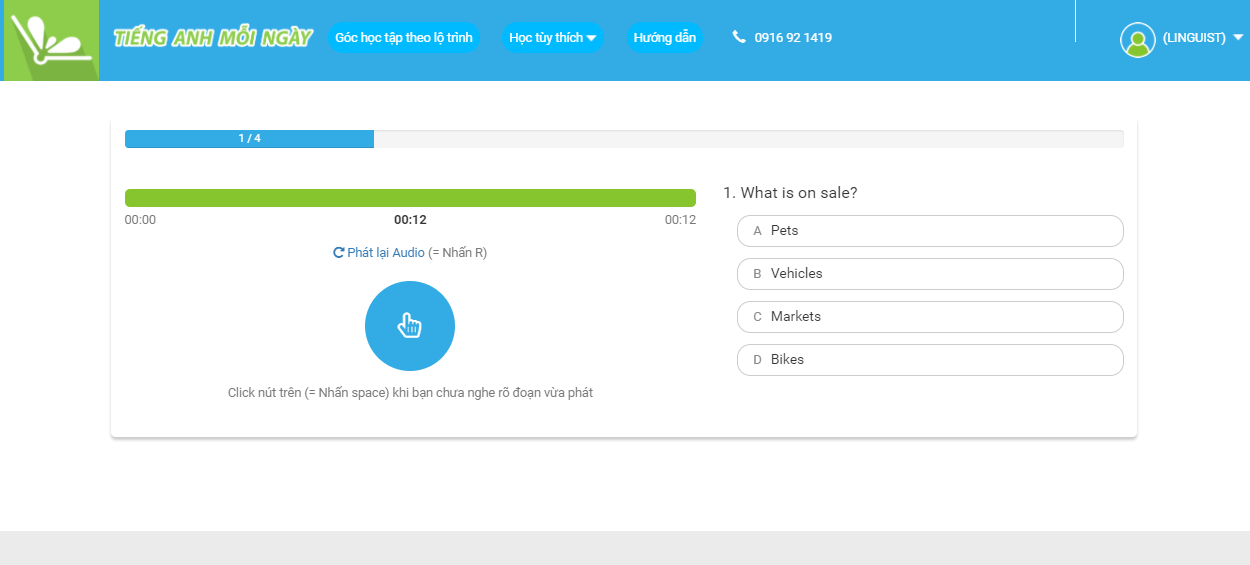Click the green site logo icon
Screen dimensions: 1250x565
(50, 40)
